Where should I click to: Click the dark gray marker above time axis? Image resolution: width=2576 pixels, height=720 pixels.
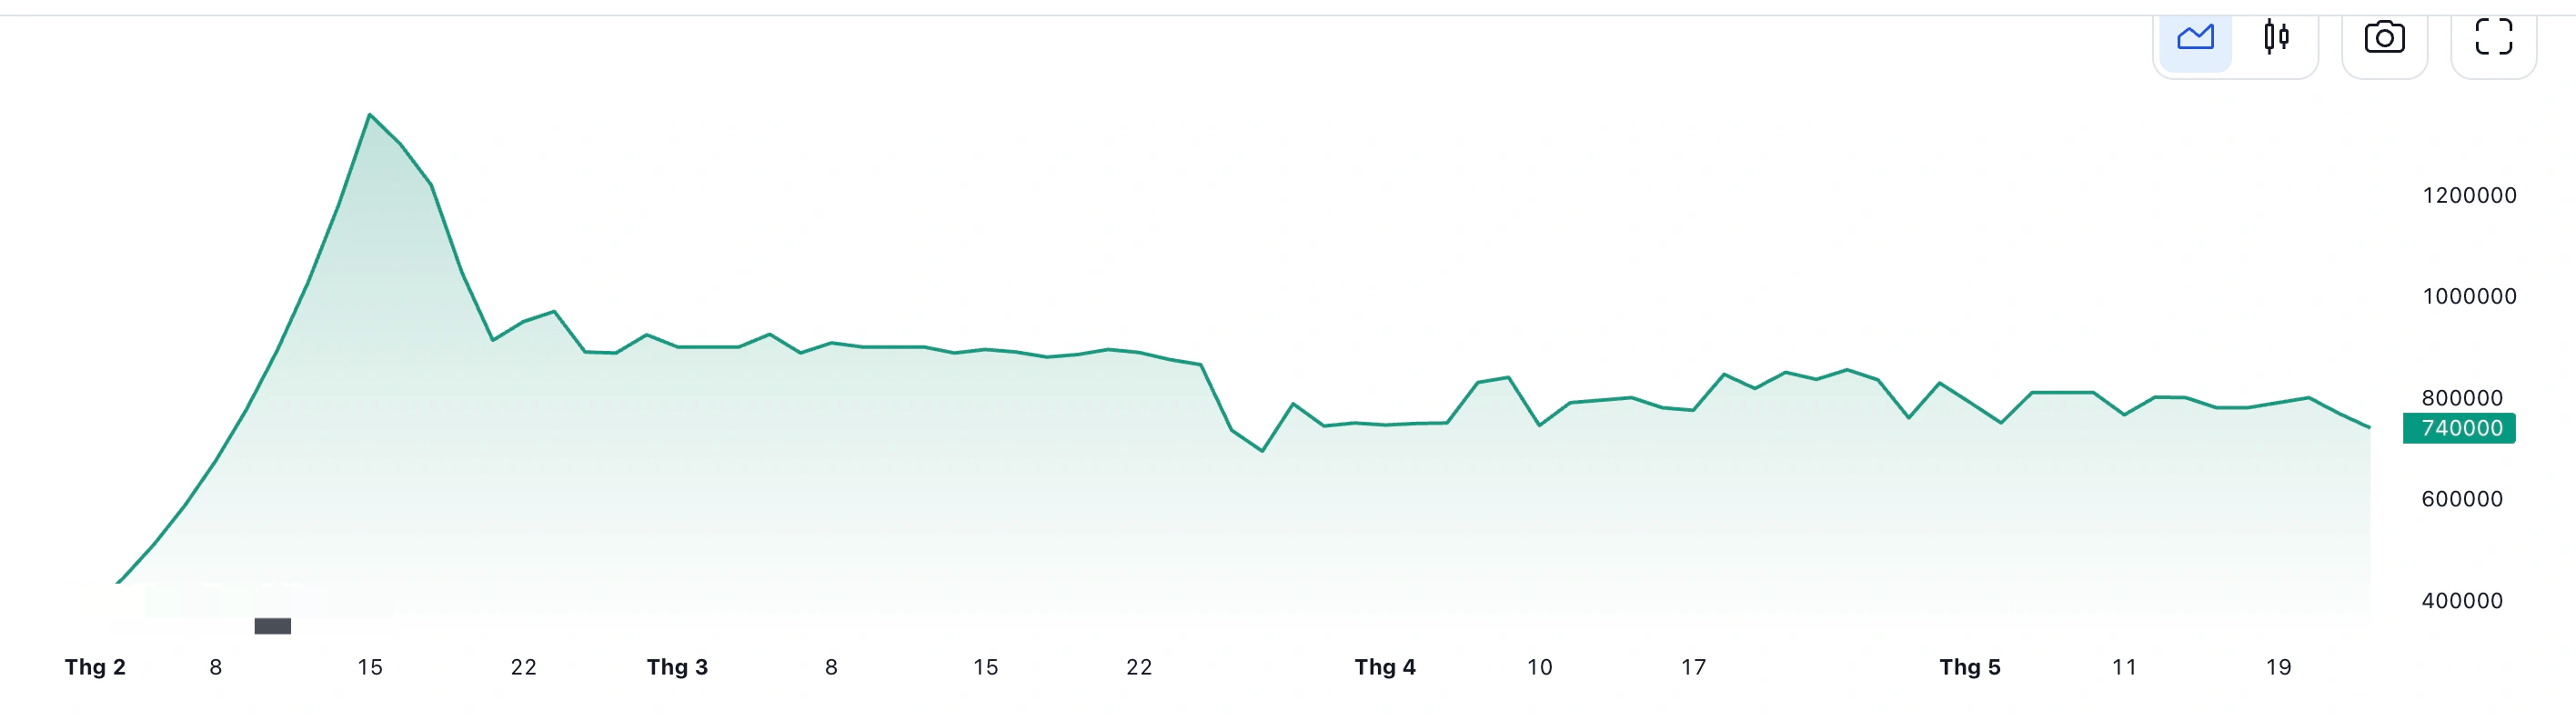pos(272,626)
